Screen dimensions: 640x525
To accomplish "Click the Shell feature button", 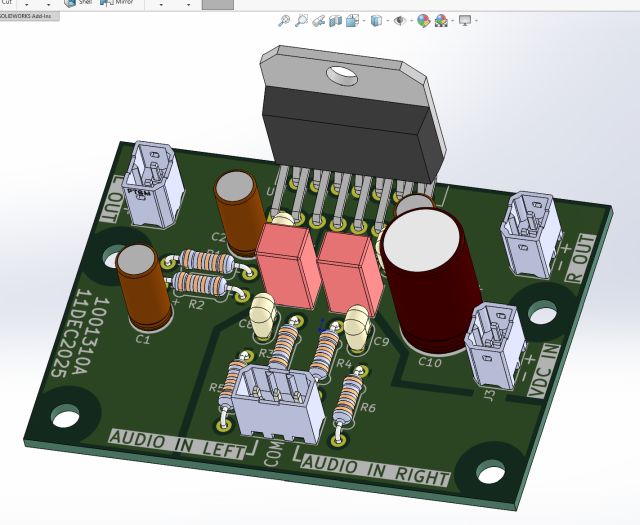I will 83,3.
